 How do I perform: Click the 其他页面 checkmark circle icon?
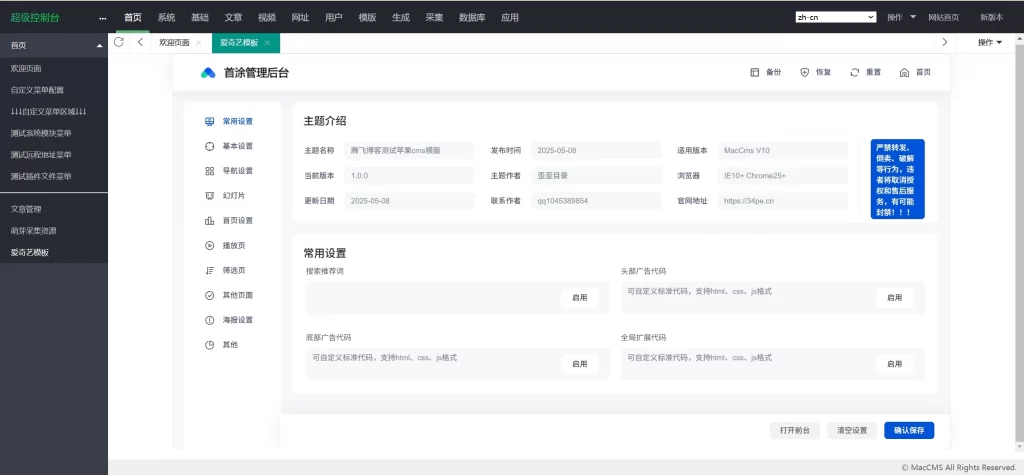210,295
